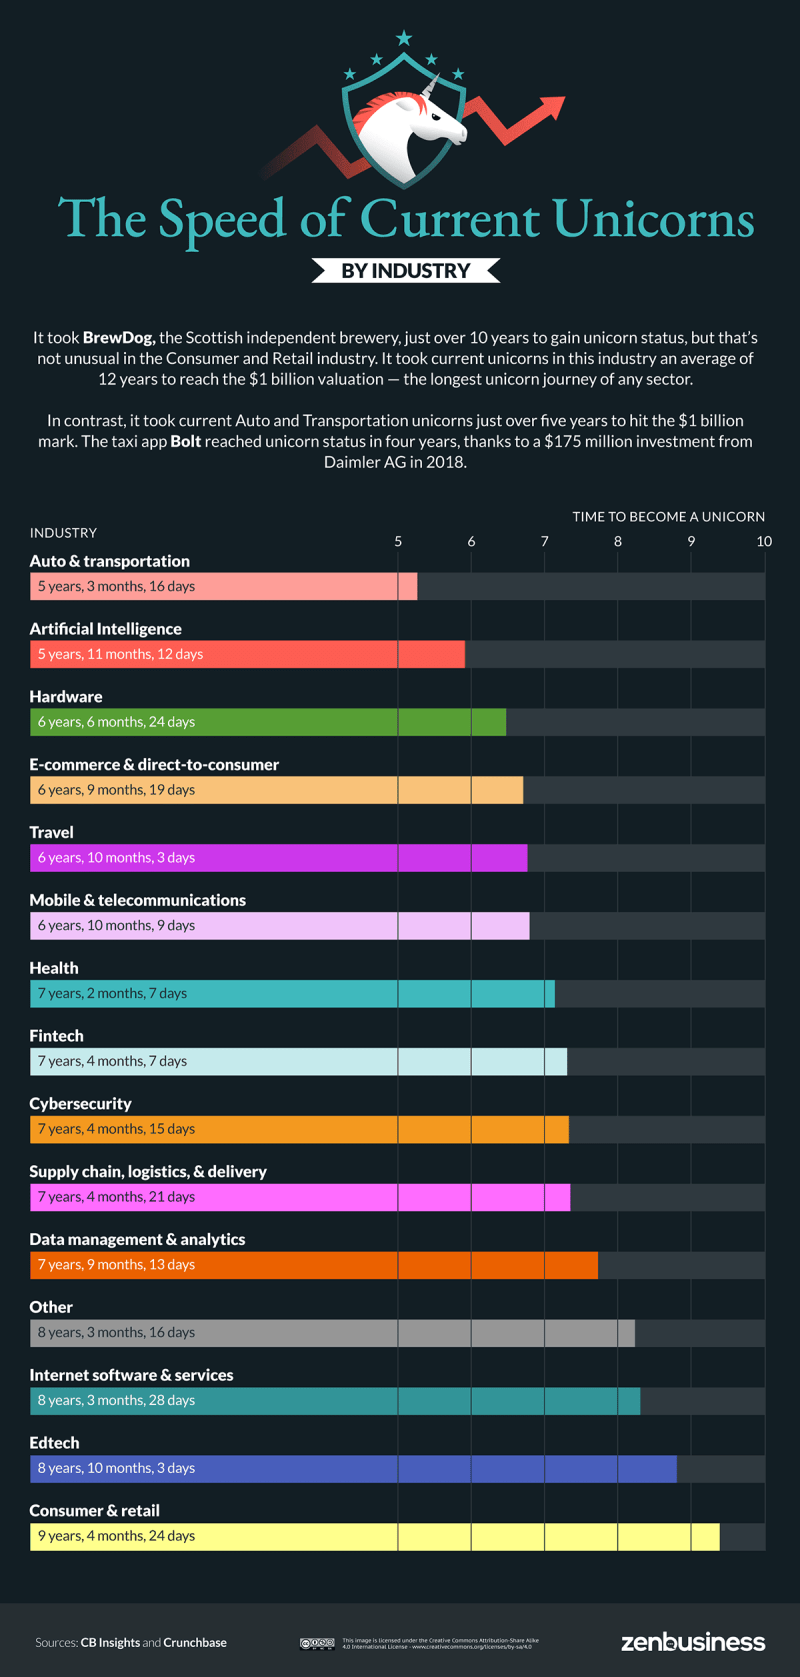Click the Creative Commons license icon
800x1677 pixels.
point(317,1642)
